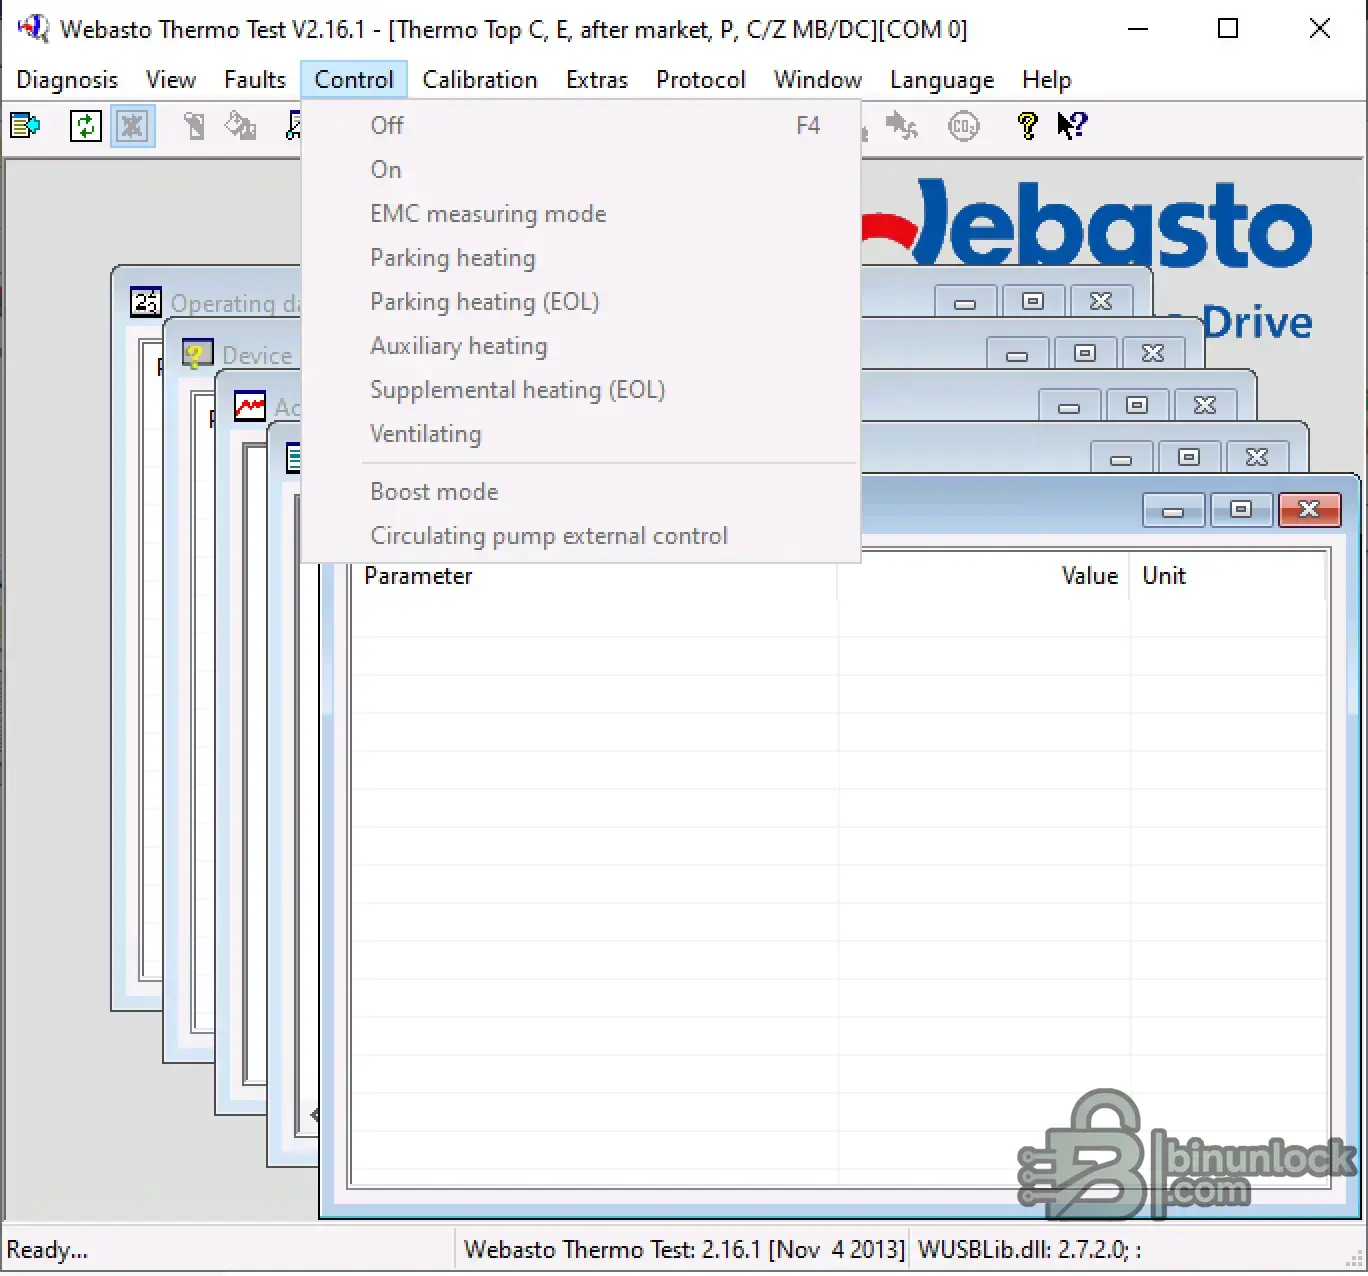Select Auxiliary heating

[581, 346]
